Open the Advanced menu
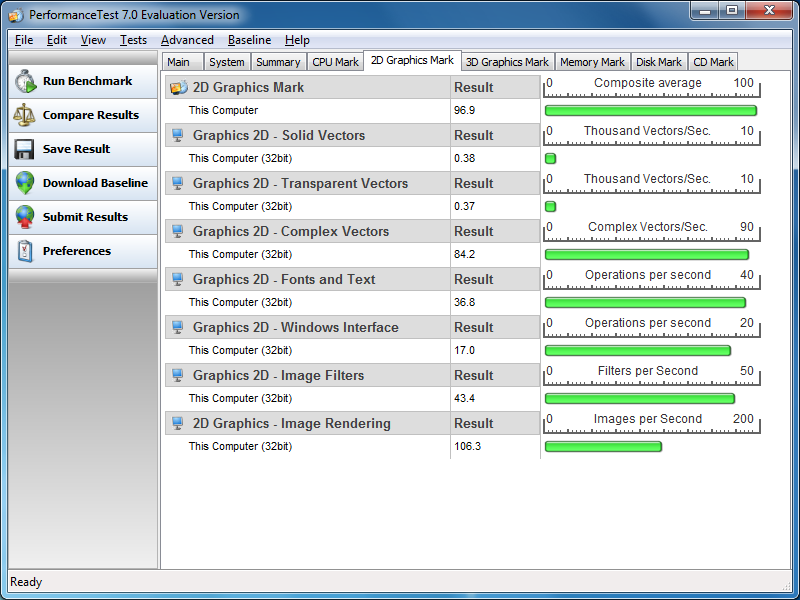This screenshot has height=600, width=800. pyautogui.click(x=187, y=40)
